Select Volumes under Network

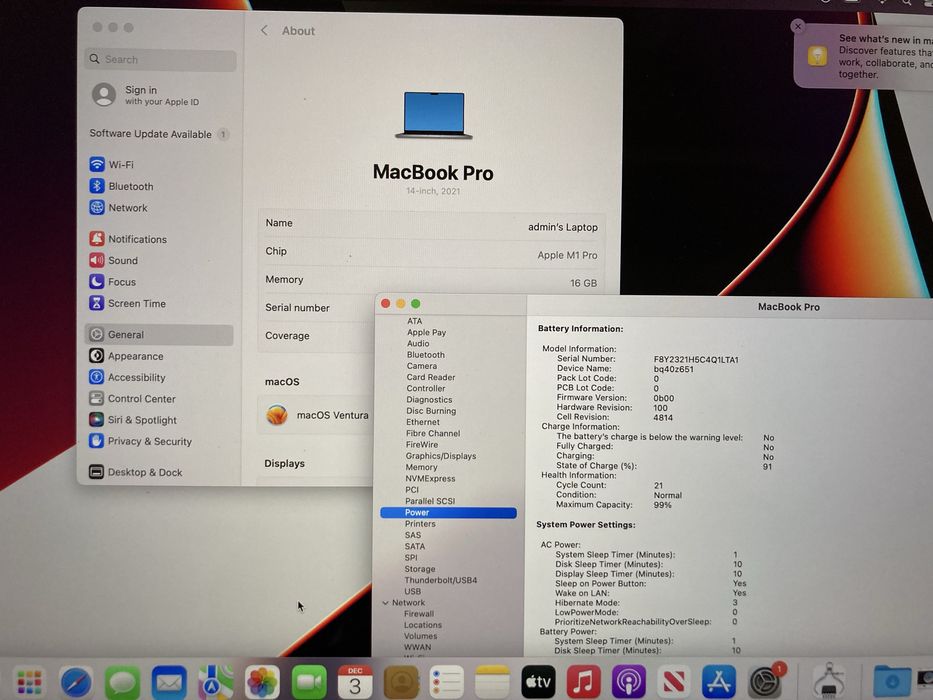click(x=420, y=636)
